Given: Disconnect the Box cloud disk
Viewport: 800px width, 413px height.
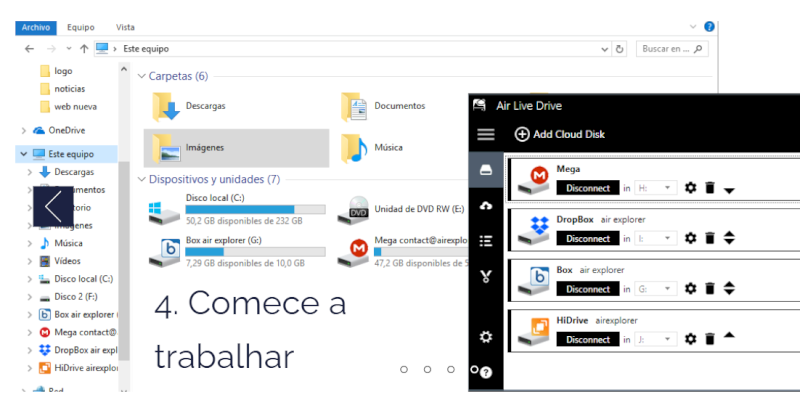Looking at the screenshot, I should tap(588, 289).
